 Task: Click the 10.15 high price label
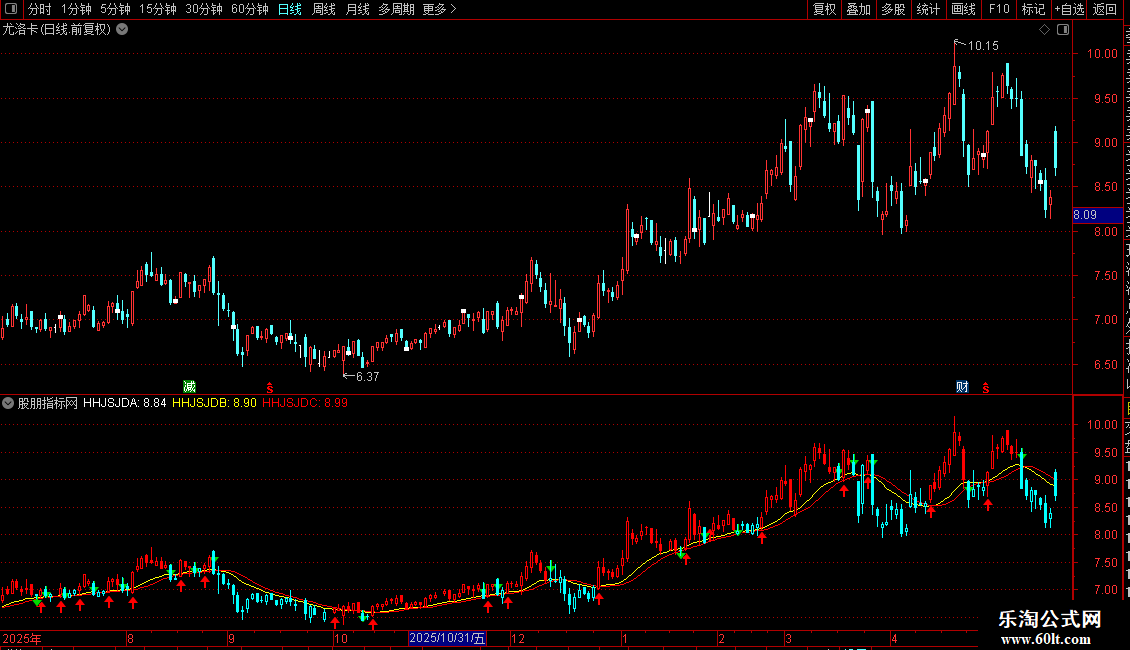tap(983, 46)
